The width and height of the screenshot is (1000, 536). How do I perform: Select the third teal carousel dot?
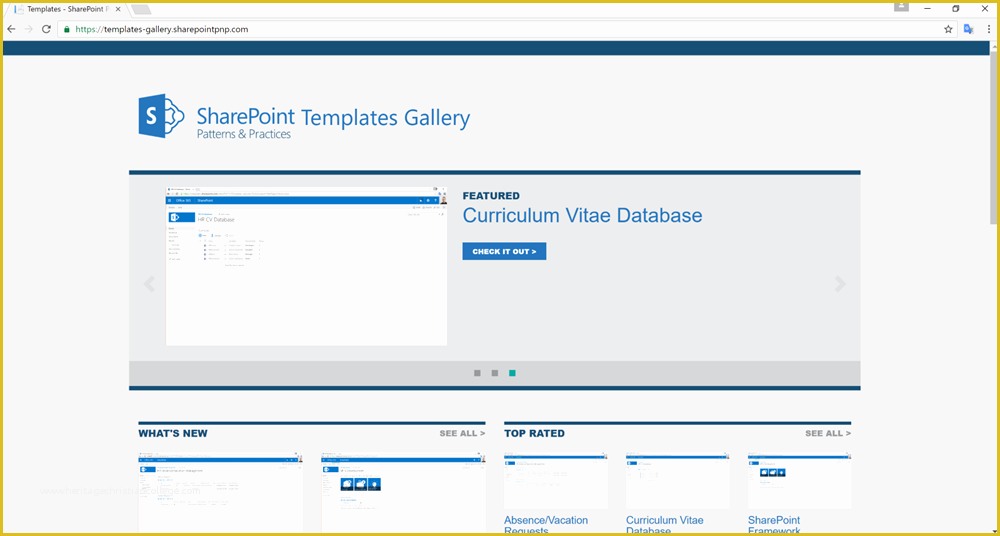pos(512,373)
